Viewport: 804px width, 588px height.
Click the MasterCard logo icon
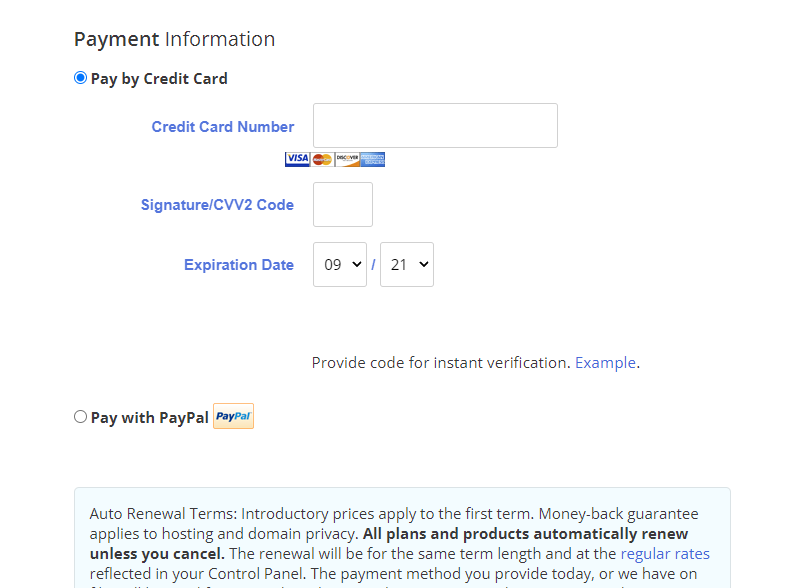(x=323, y=159)
